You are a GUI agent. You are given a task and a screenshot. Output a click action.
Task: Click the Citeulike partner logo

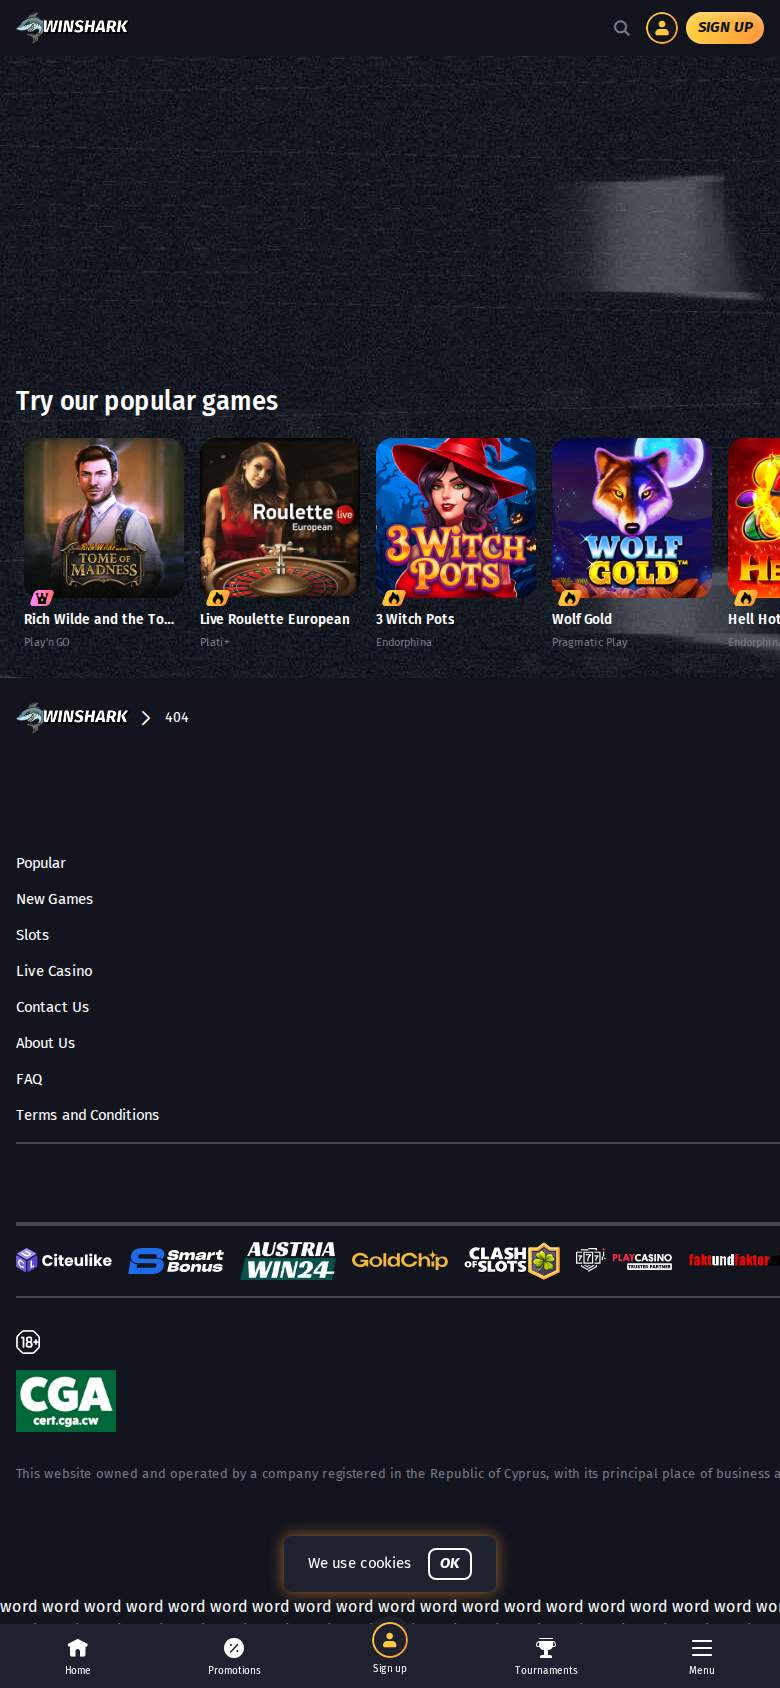pos(64,1260)
